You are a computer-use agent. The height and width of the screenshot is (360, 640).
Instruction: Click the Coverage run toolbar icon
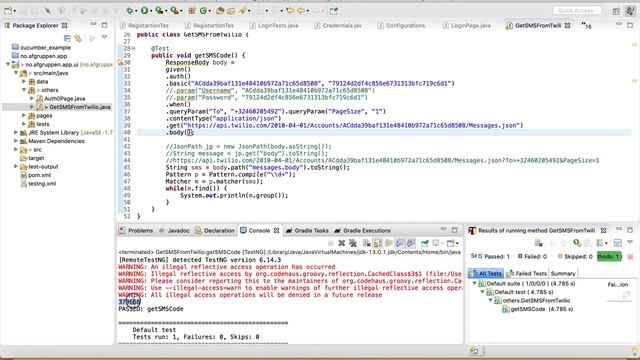click(x=159, y=11)
